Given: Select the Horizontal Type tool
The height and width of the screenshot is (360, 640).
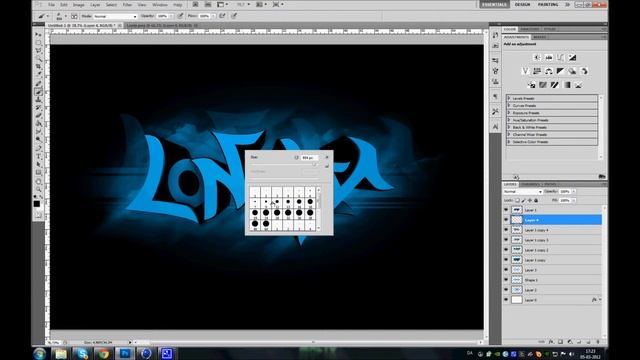Looking at the screenshot, I should pos(38,156).
